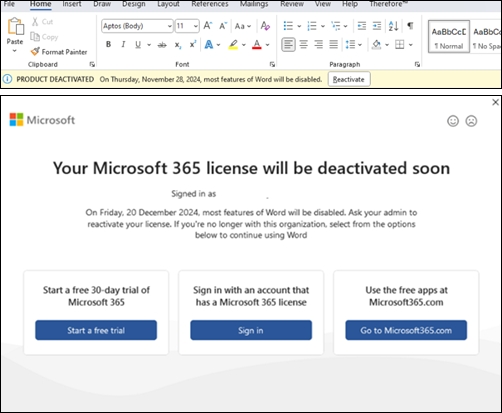Screen dimensions: 502x413
Task: Toggle italic formatting
Action: (x=123, y=44)
